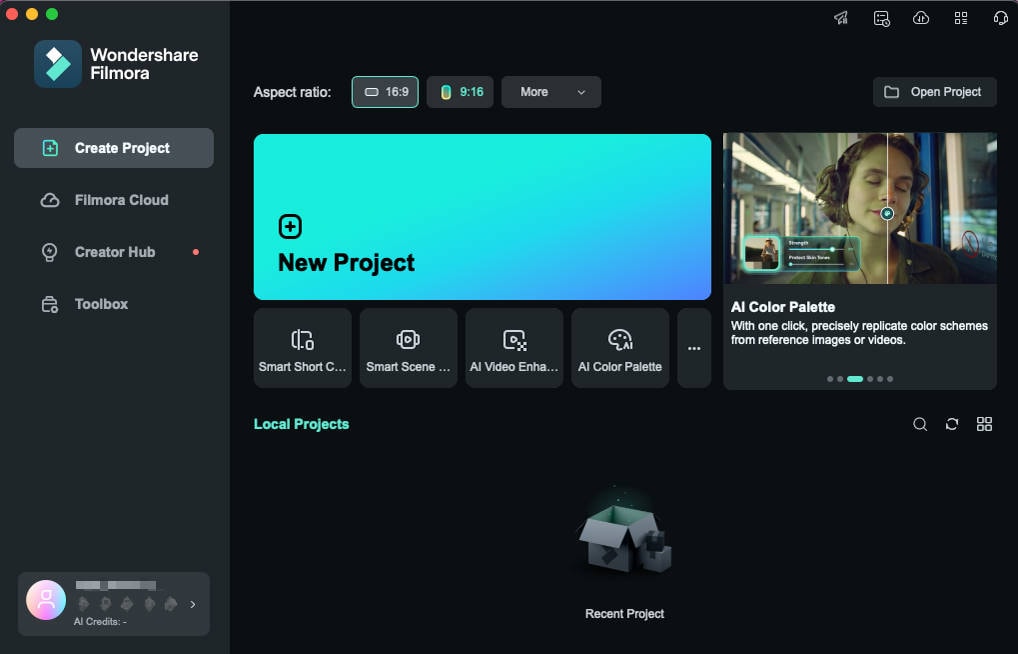Screen dimensions: 1018x654
Task: Select 16:9 aspect ratio
Action: [385, 92]
